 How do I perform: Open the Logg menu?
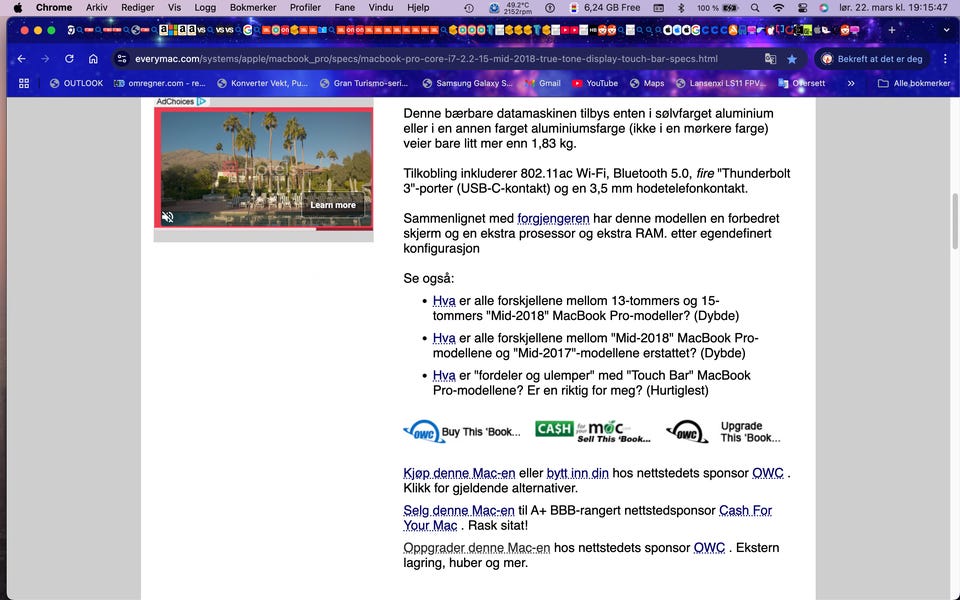click(x=205, y=7)
